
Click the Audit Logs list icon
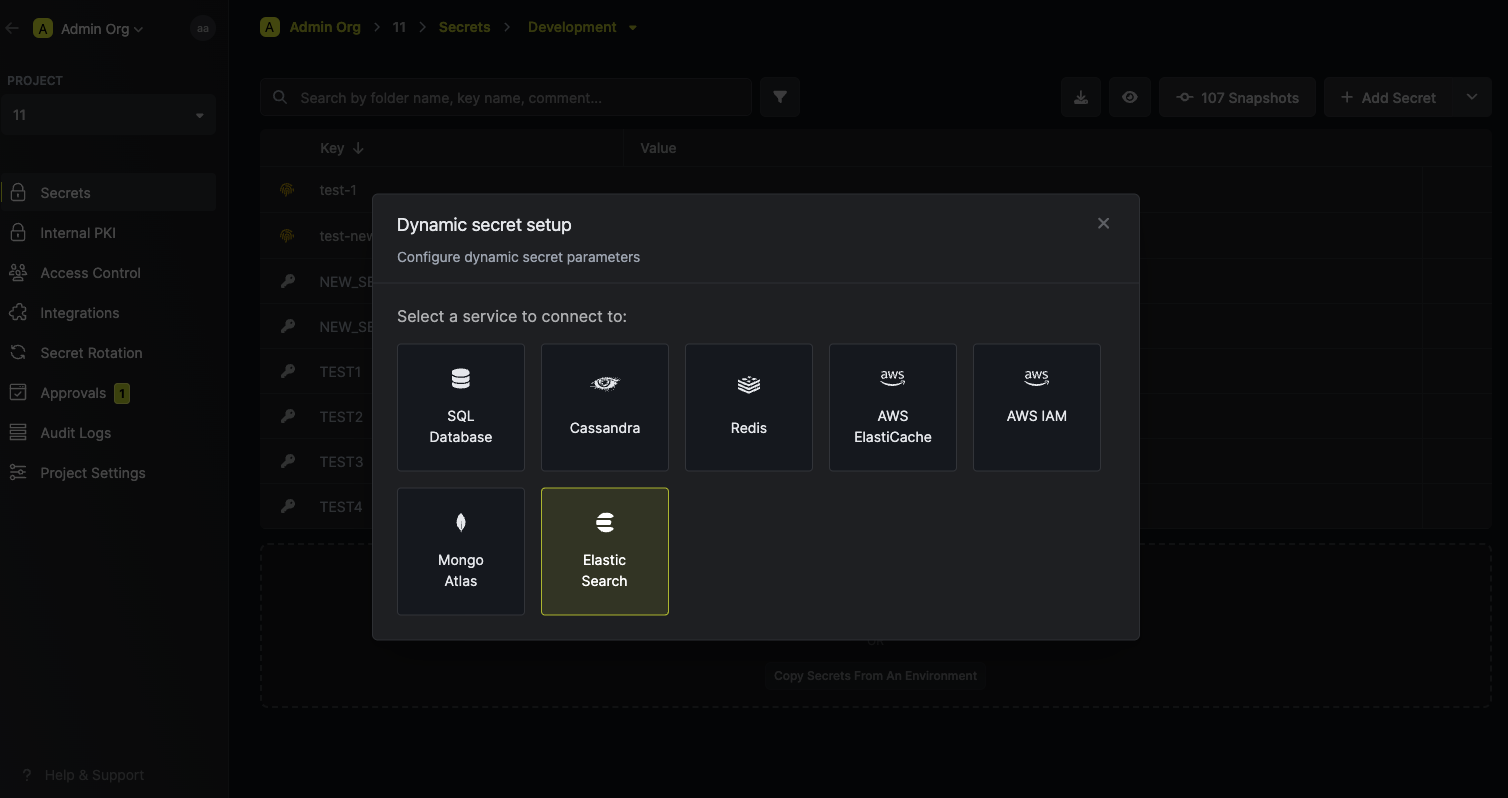[18, 432]
